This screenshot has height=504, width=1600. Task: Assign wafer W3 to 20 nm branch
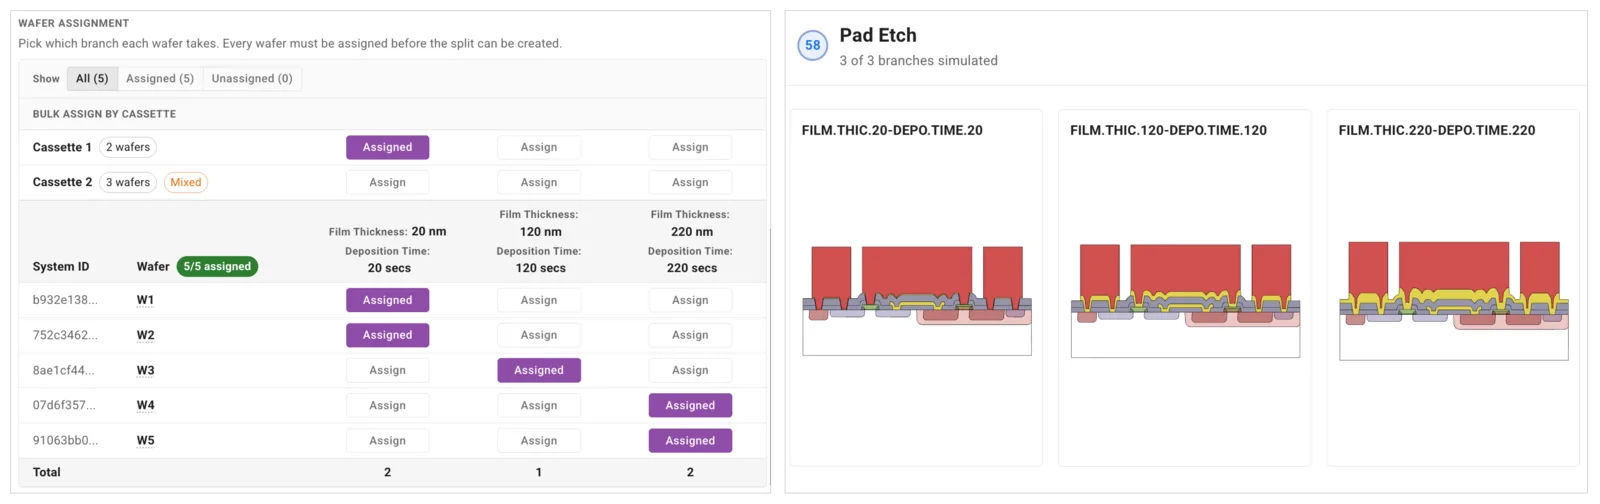coord(388,370)
